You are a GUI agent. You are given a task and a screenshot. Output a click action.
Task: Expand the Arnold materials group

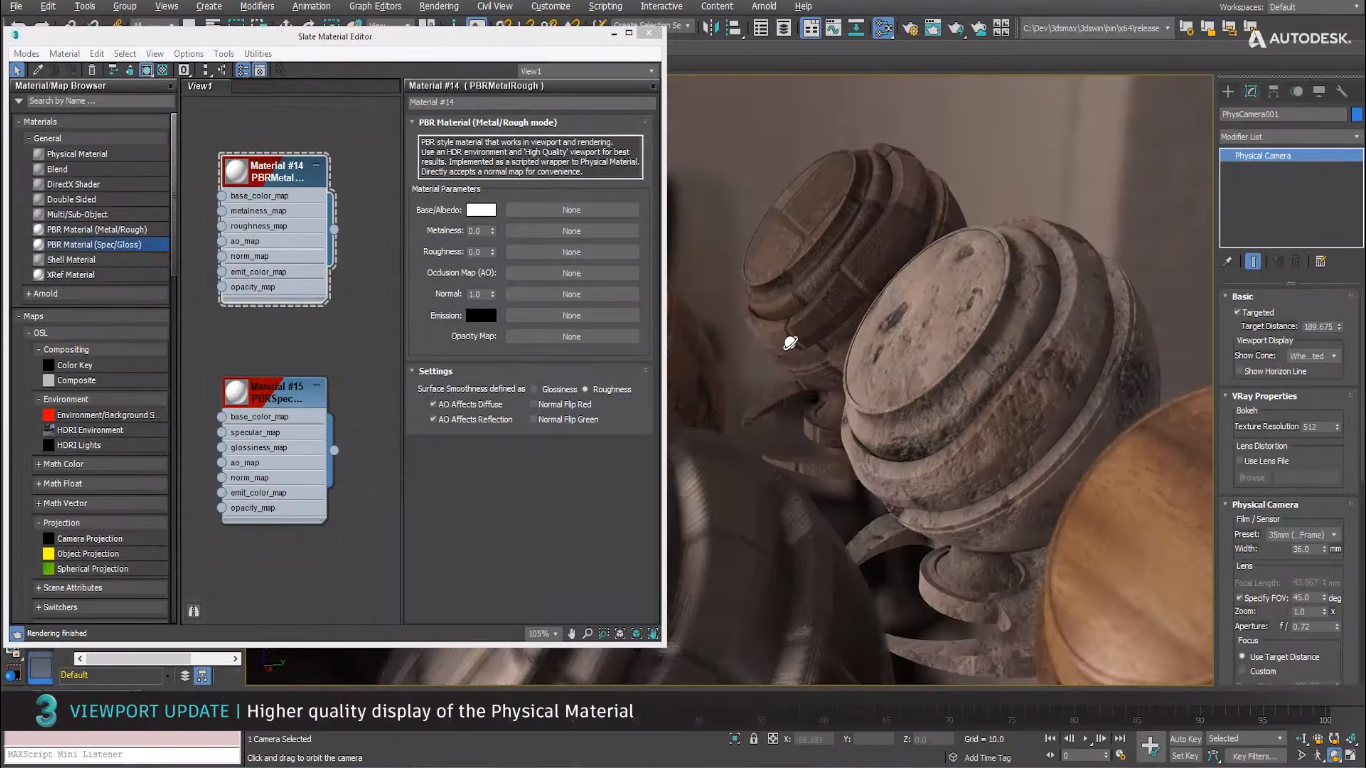(29, 294)
